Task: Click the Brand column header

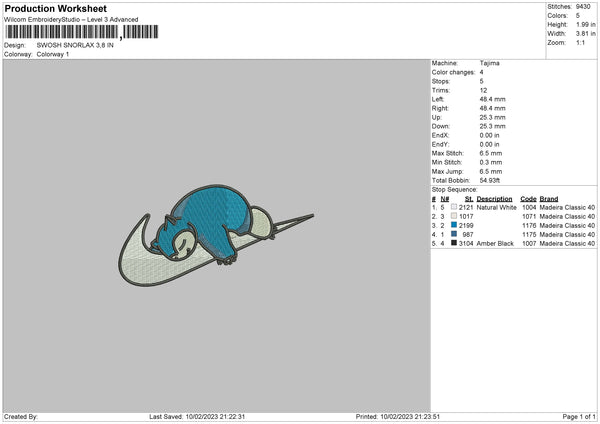Action: (x=549, y=199)
